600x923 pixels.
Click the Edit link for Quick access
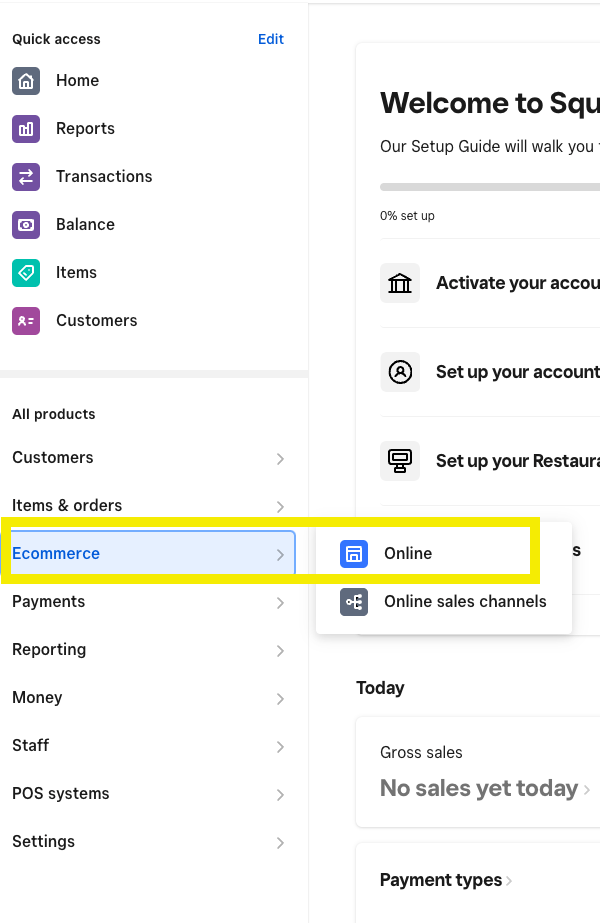(271, 39)
